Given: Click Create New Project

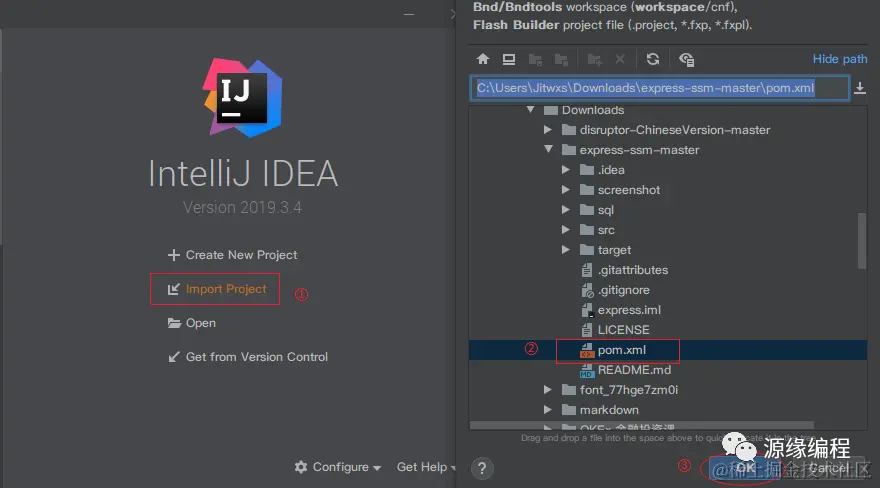Looking at the screenshot, I should click(232, 255).
